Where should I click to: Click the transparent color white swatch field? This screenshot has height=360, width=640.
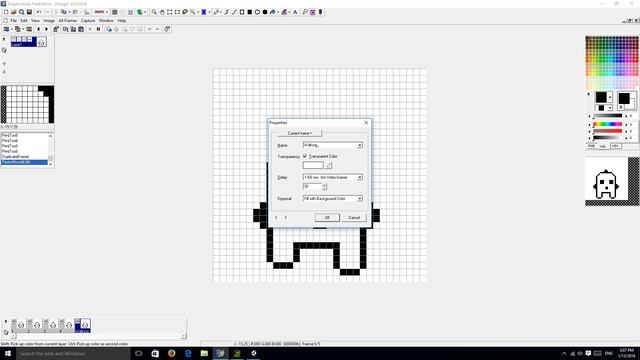tap(313, 165)
